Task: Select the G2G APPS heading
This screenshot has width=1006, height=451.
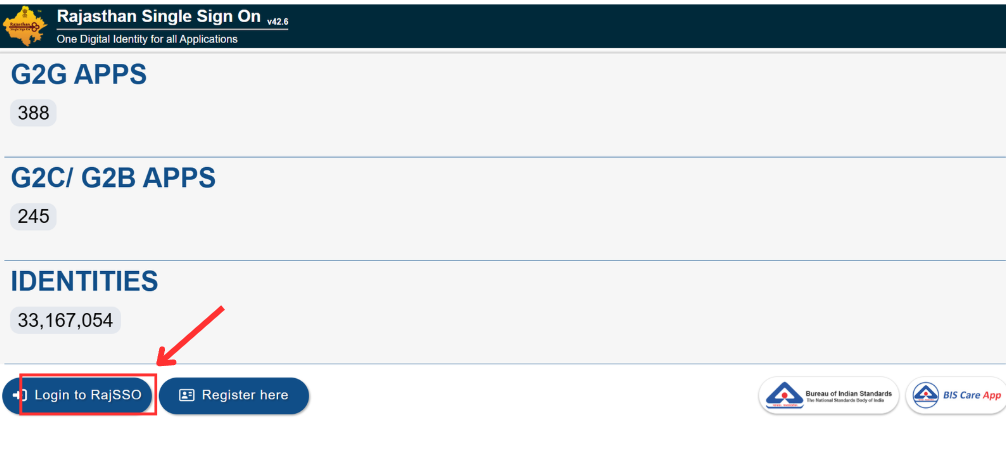Action: pyautogui.click(x=79, y=75)
